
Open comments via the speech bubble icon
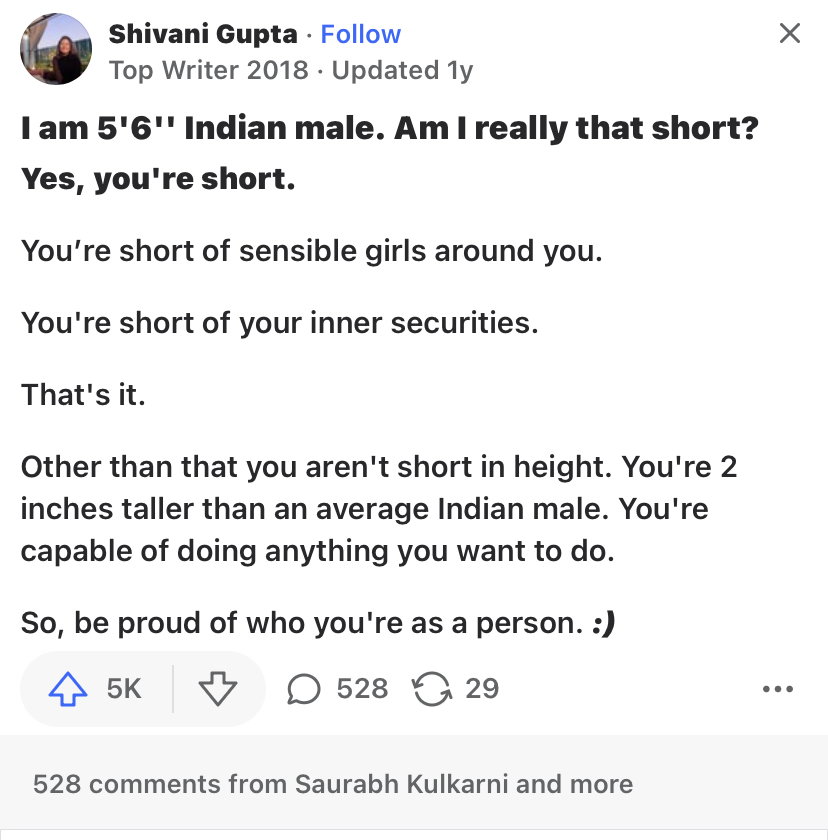[304, 689]
